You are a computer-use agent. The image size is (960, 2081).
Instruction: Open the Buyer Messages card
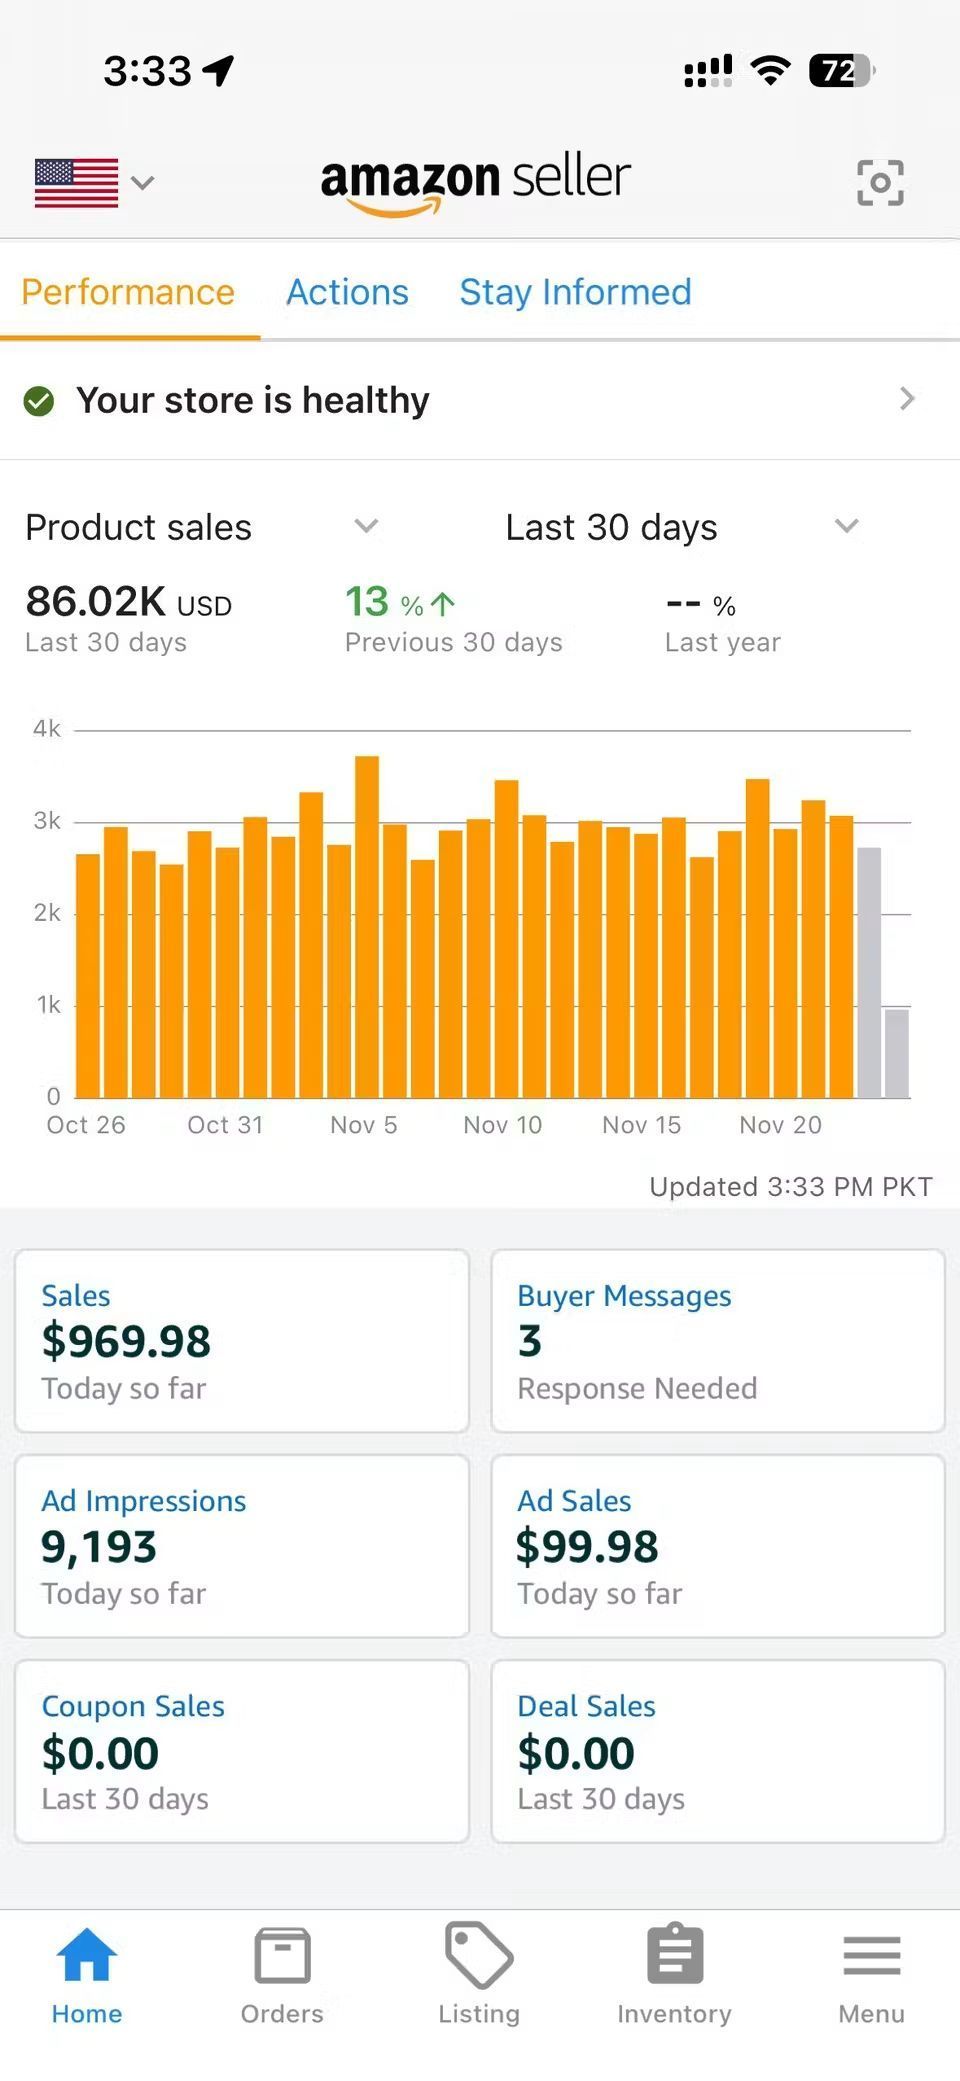pyautogui.click(x=717, y=1340)
